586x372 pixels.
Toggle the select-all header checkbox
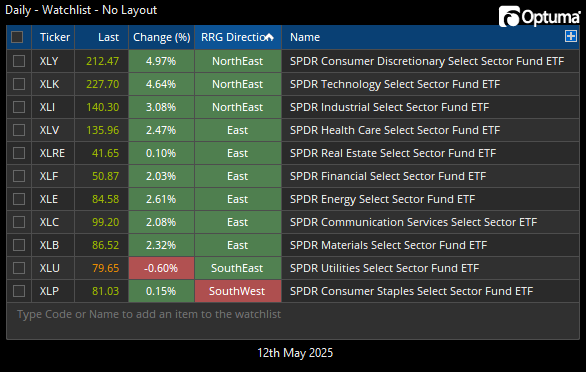coord(17,37)
